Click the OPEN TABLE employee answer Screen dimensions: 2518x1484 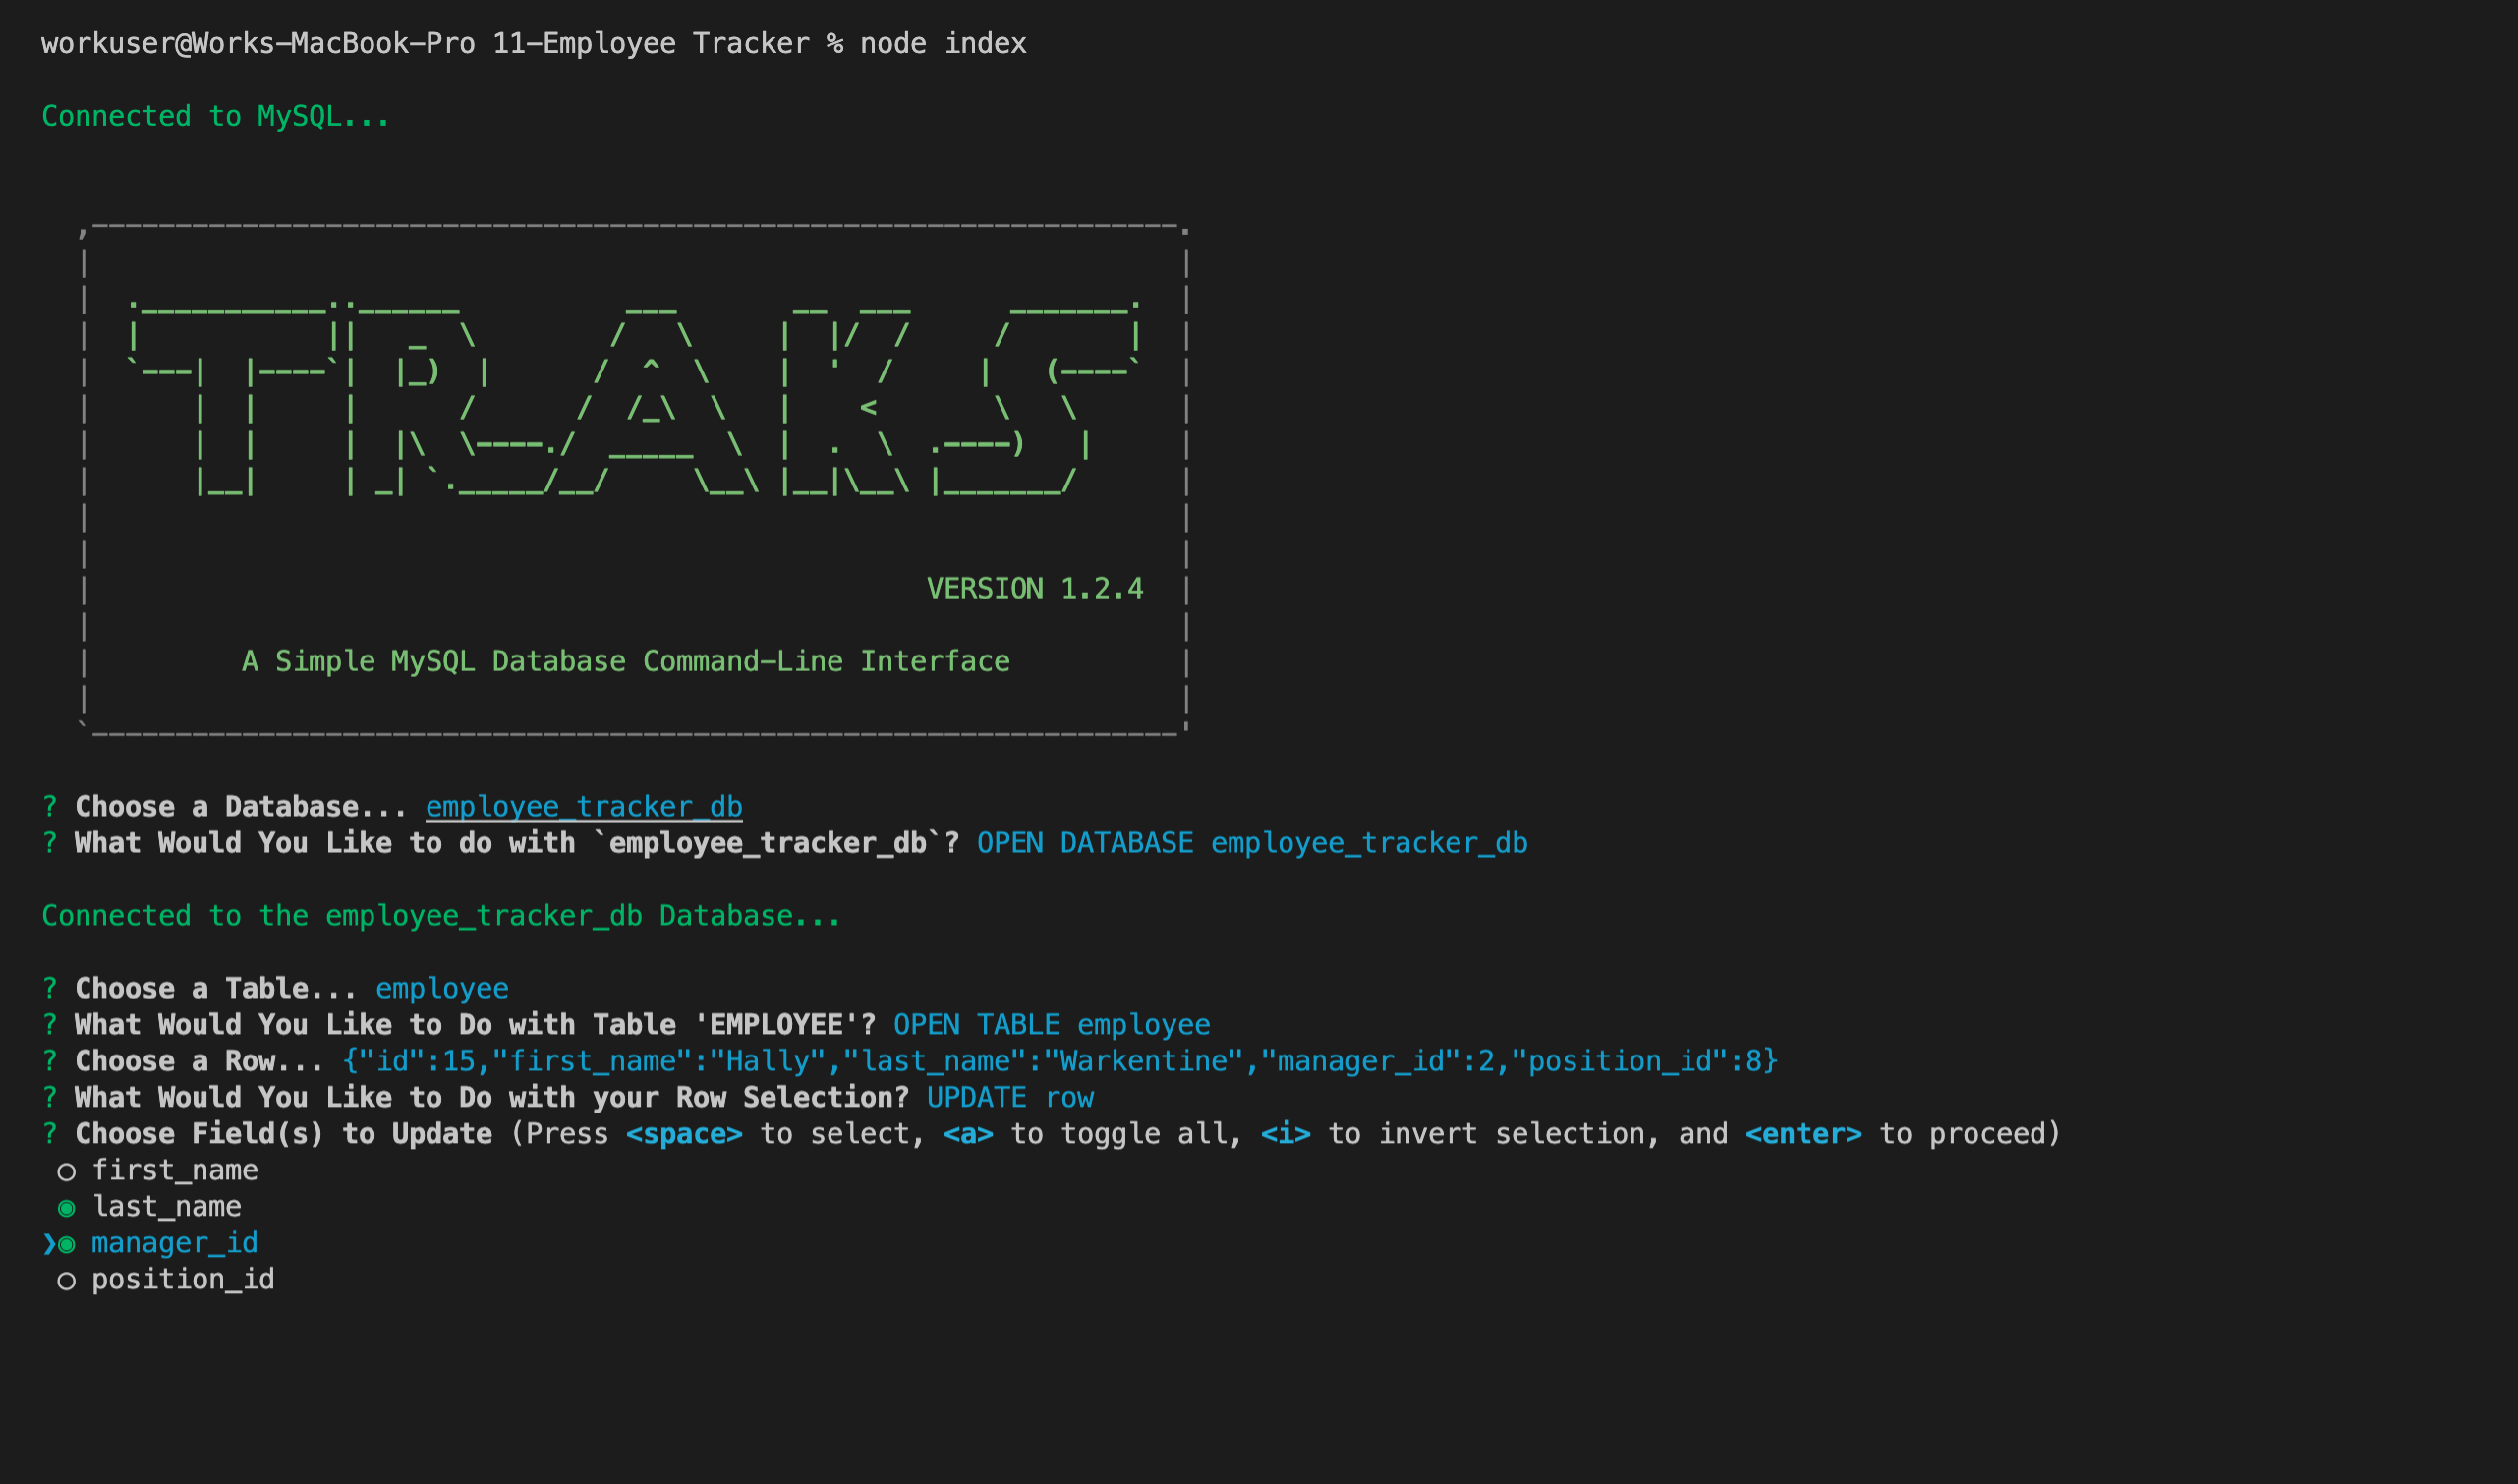pos(1051,1025)
